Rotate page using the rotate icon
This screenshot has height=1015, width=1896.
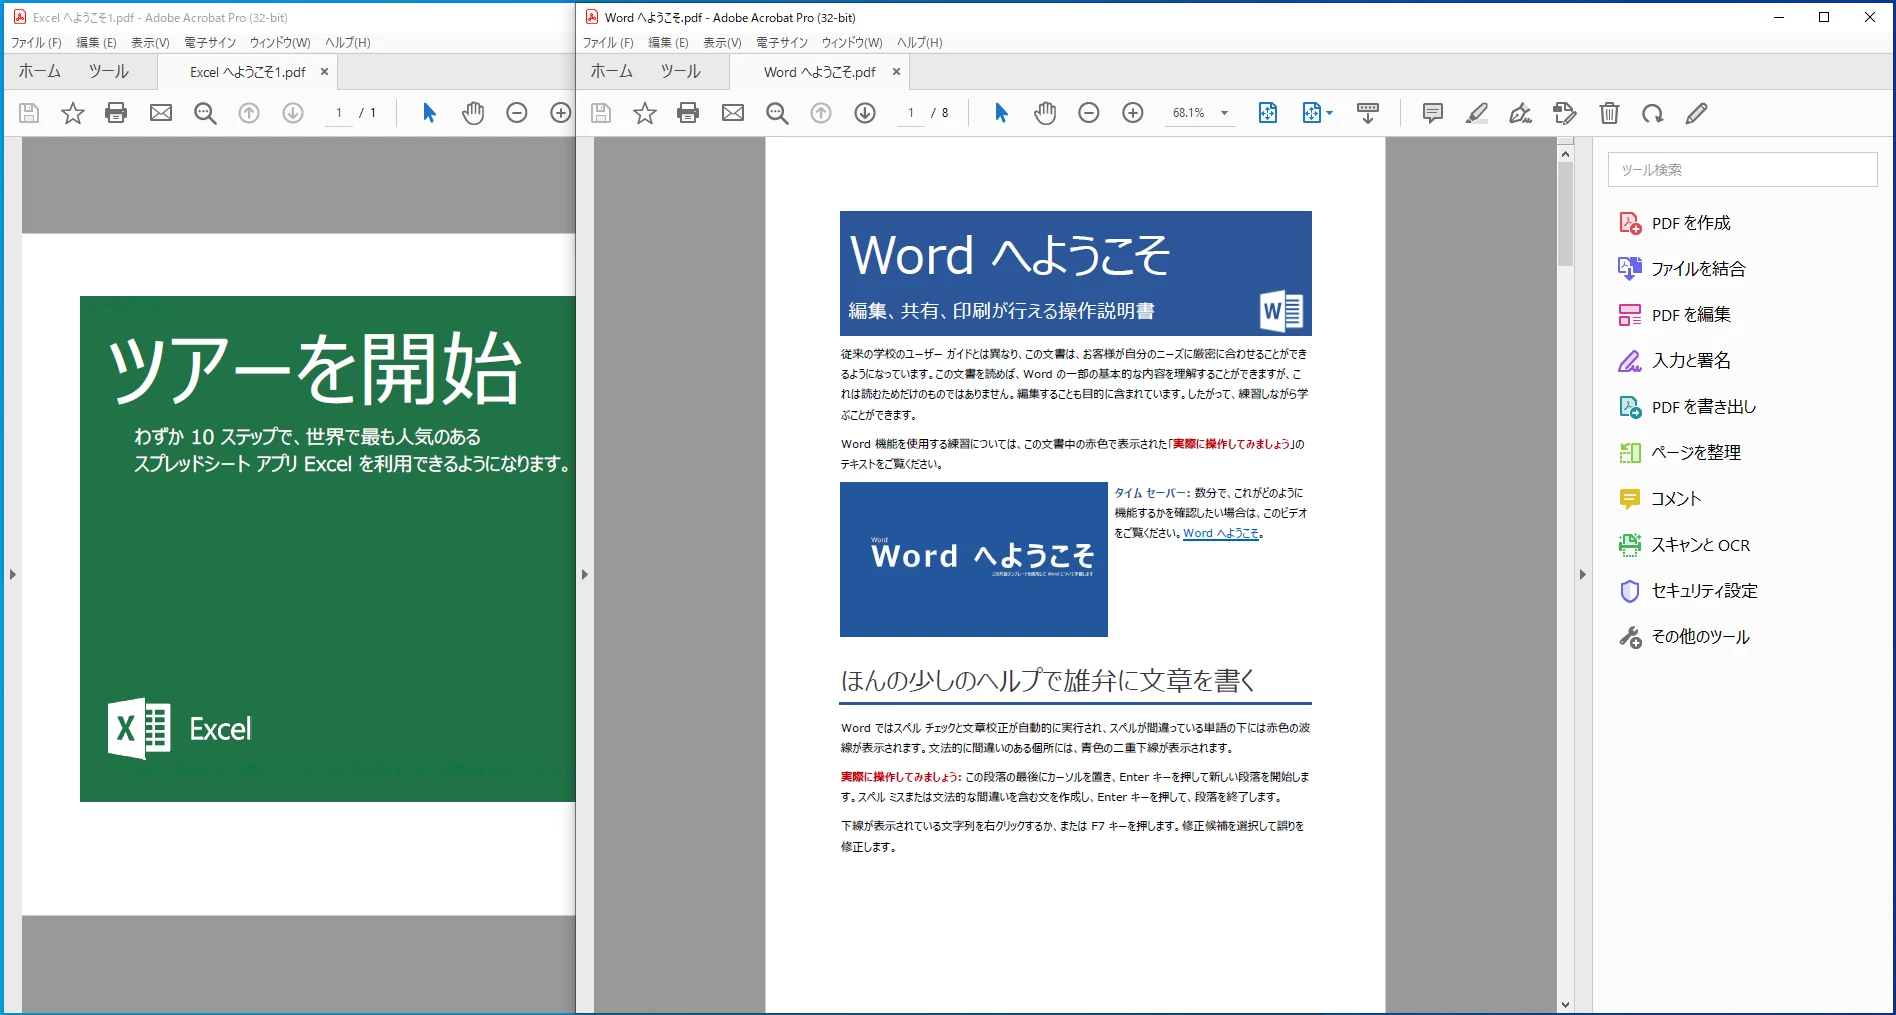coord(1652,113)
